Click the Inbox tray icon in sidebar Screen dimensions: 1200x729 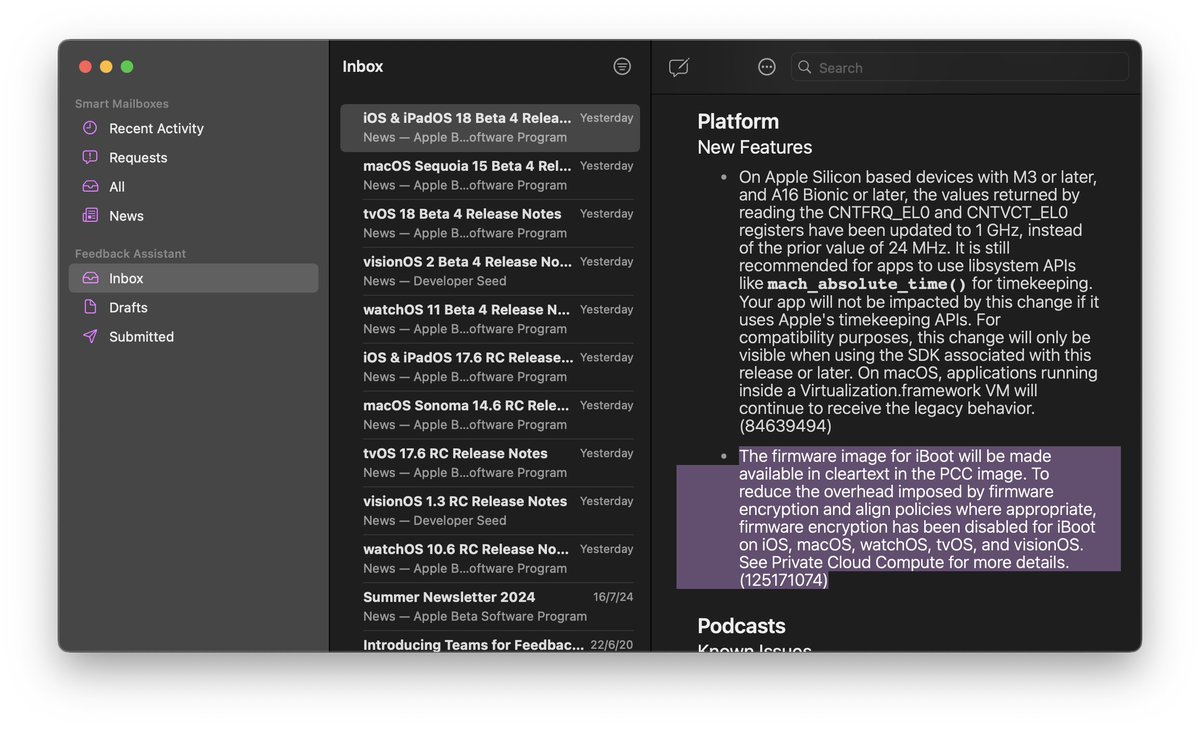click(x=90, y=278)
